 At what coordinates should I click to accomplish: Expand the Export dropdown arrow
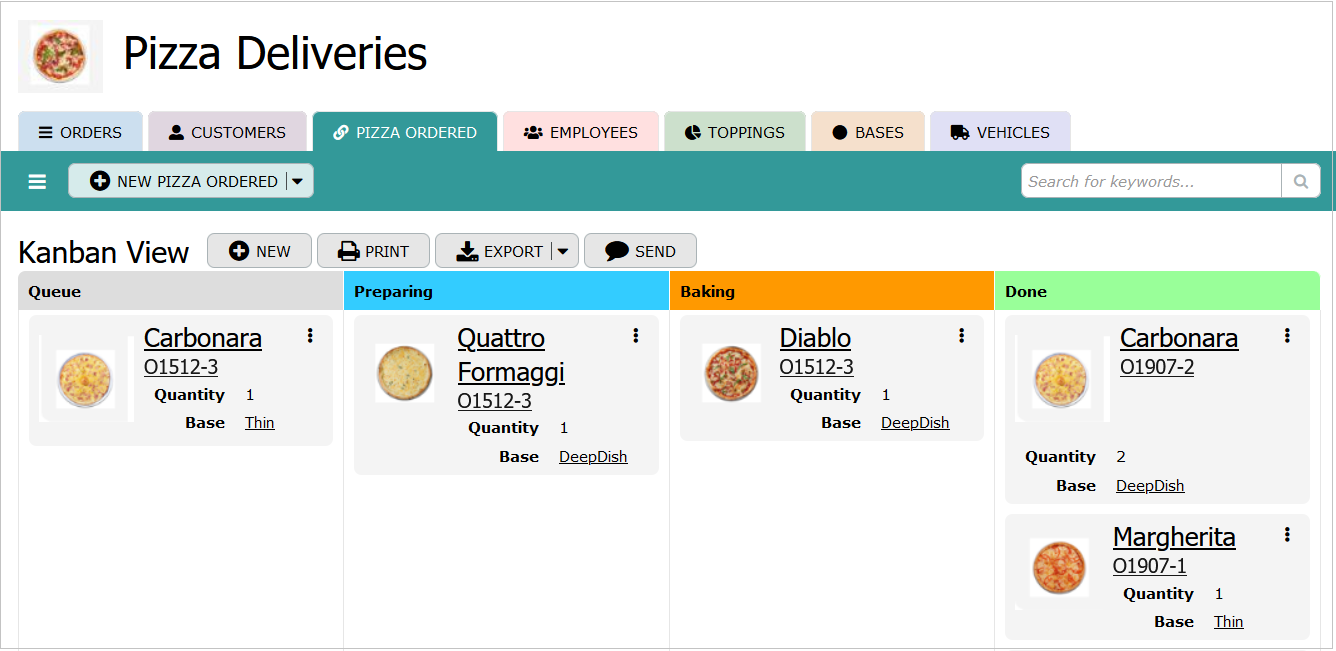[x=563, y=251]
